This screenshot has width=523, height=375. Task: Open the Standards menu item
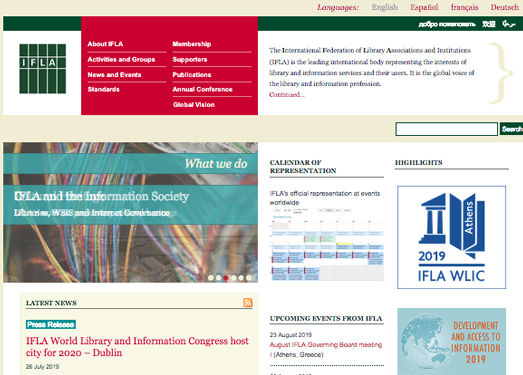(103, 89)
